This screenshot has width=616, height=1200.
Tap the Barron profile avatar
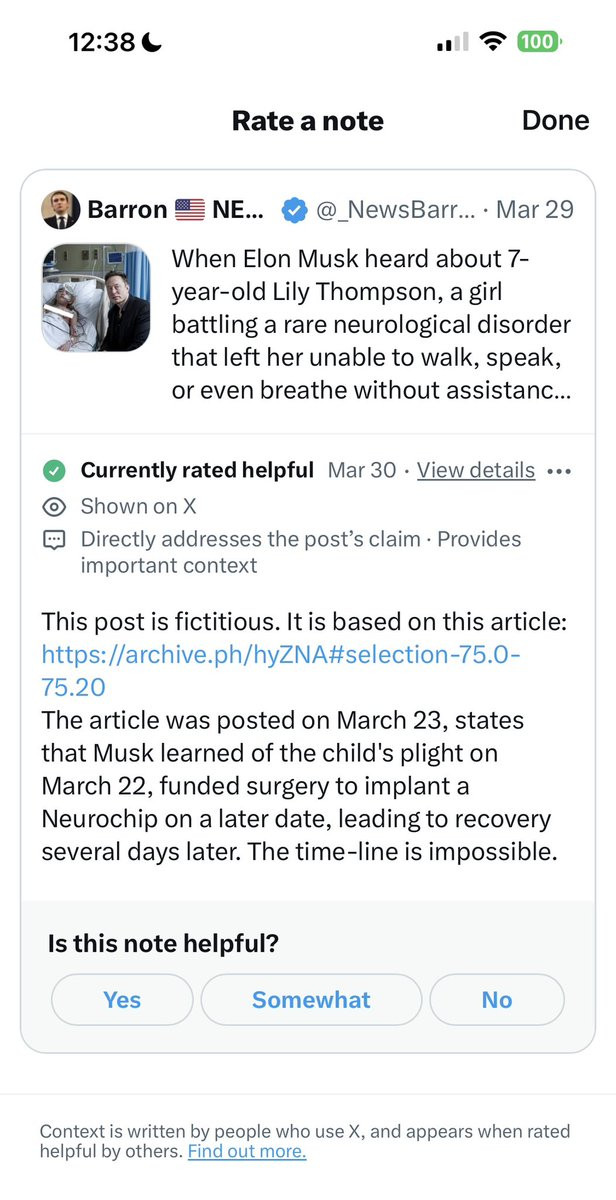(x=61, y=210)
